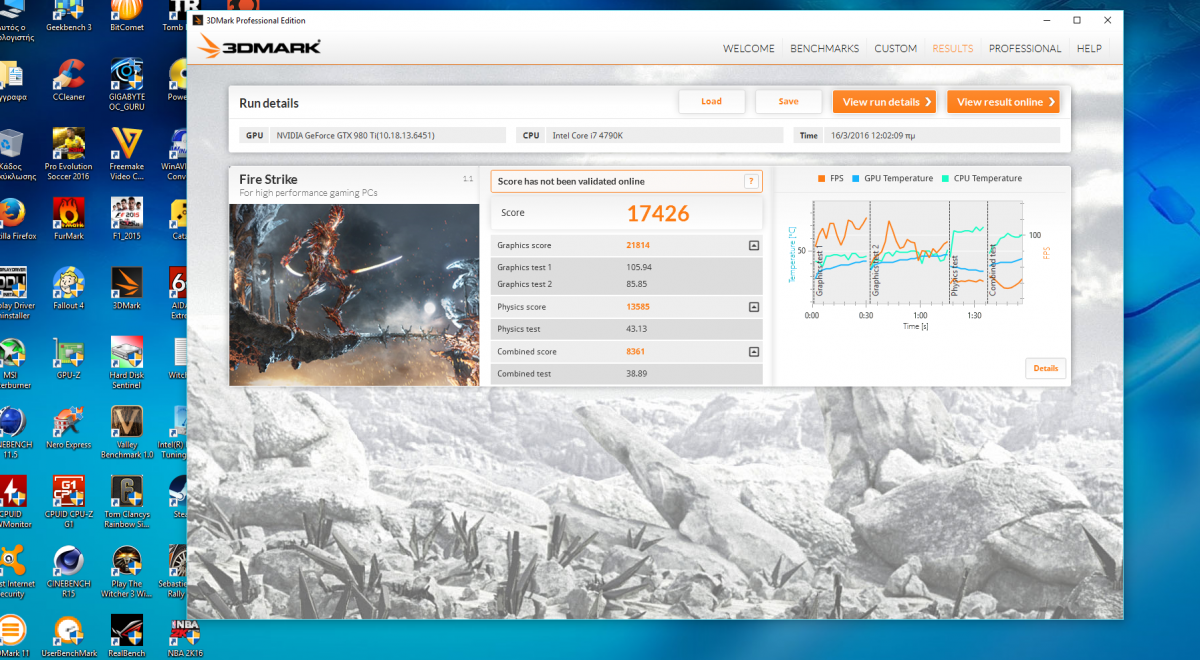This screenshot has width=1200, height=660.
Task: Select the 3DMark desktop shortcut
Action: [x=127, y=288]
